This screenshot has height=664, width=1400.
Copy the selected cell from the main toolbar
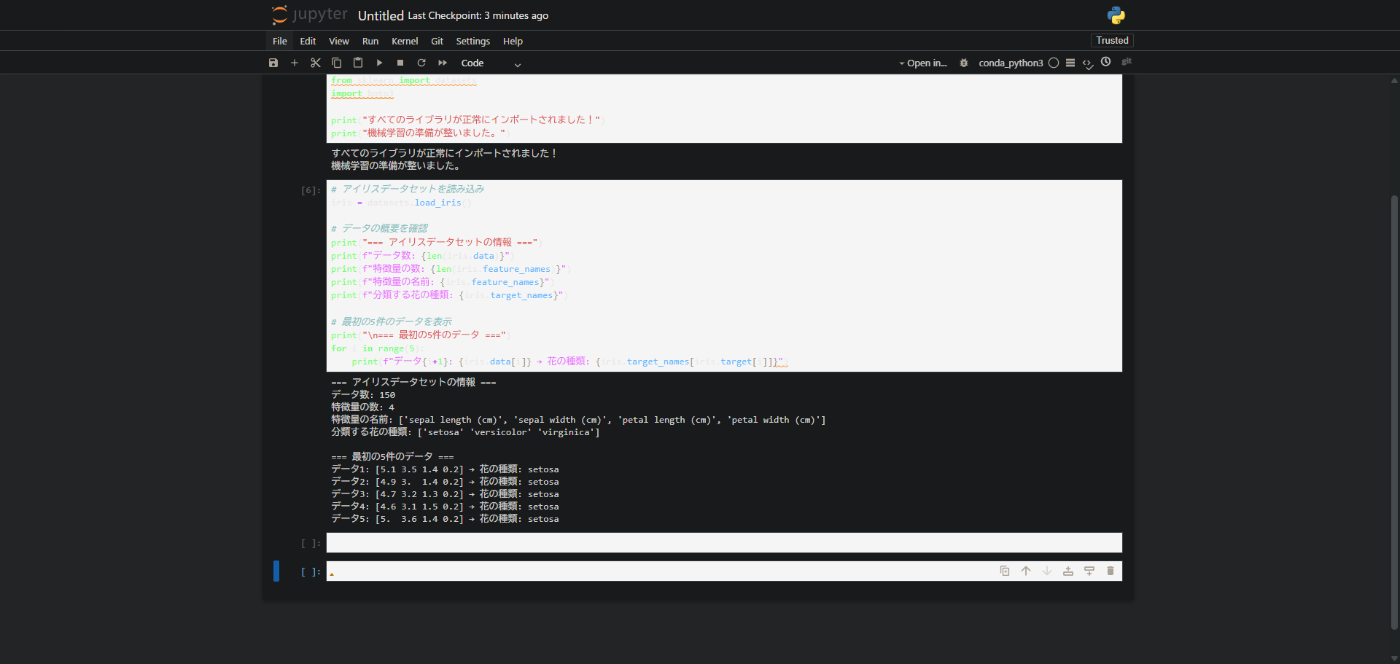(336, 63)
